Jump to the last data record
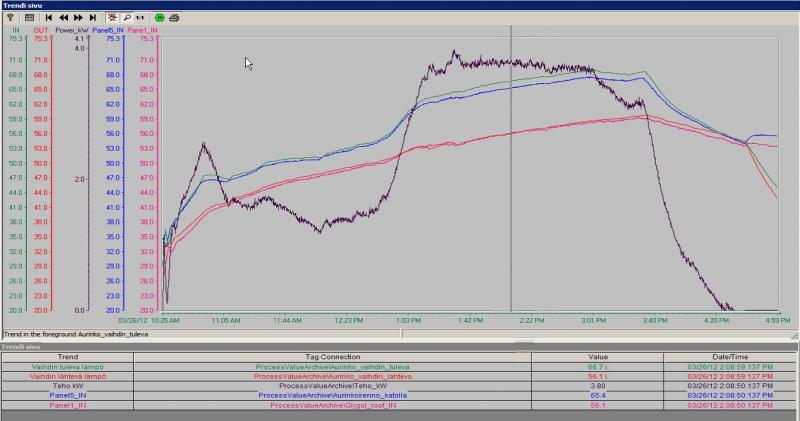Screen dimensions: 800x421 93,17
